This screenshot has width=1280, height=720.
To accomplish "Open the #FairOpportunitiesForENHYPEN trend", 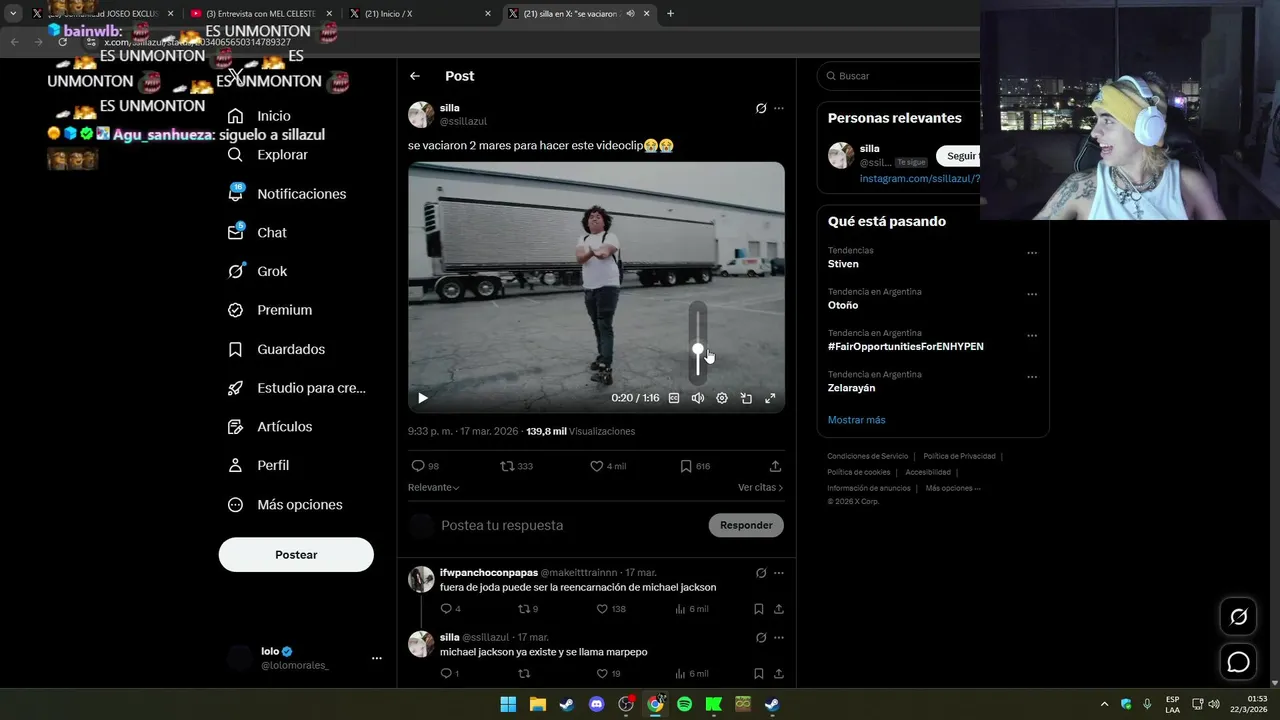I will pos(905,346).
